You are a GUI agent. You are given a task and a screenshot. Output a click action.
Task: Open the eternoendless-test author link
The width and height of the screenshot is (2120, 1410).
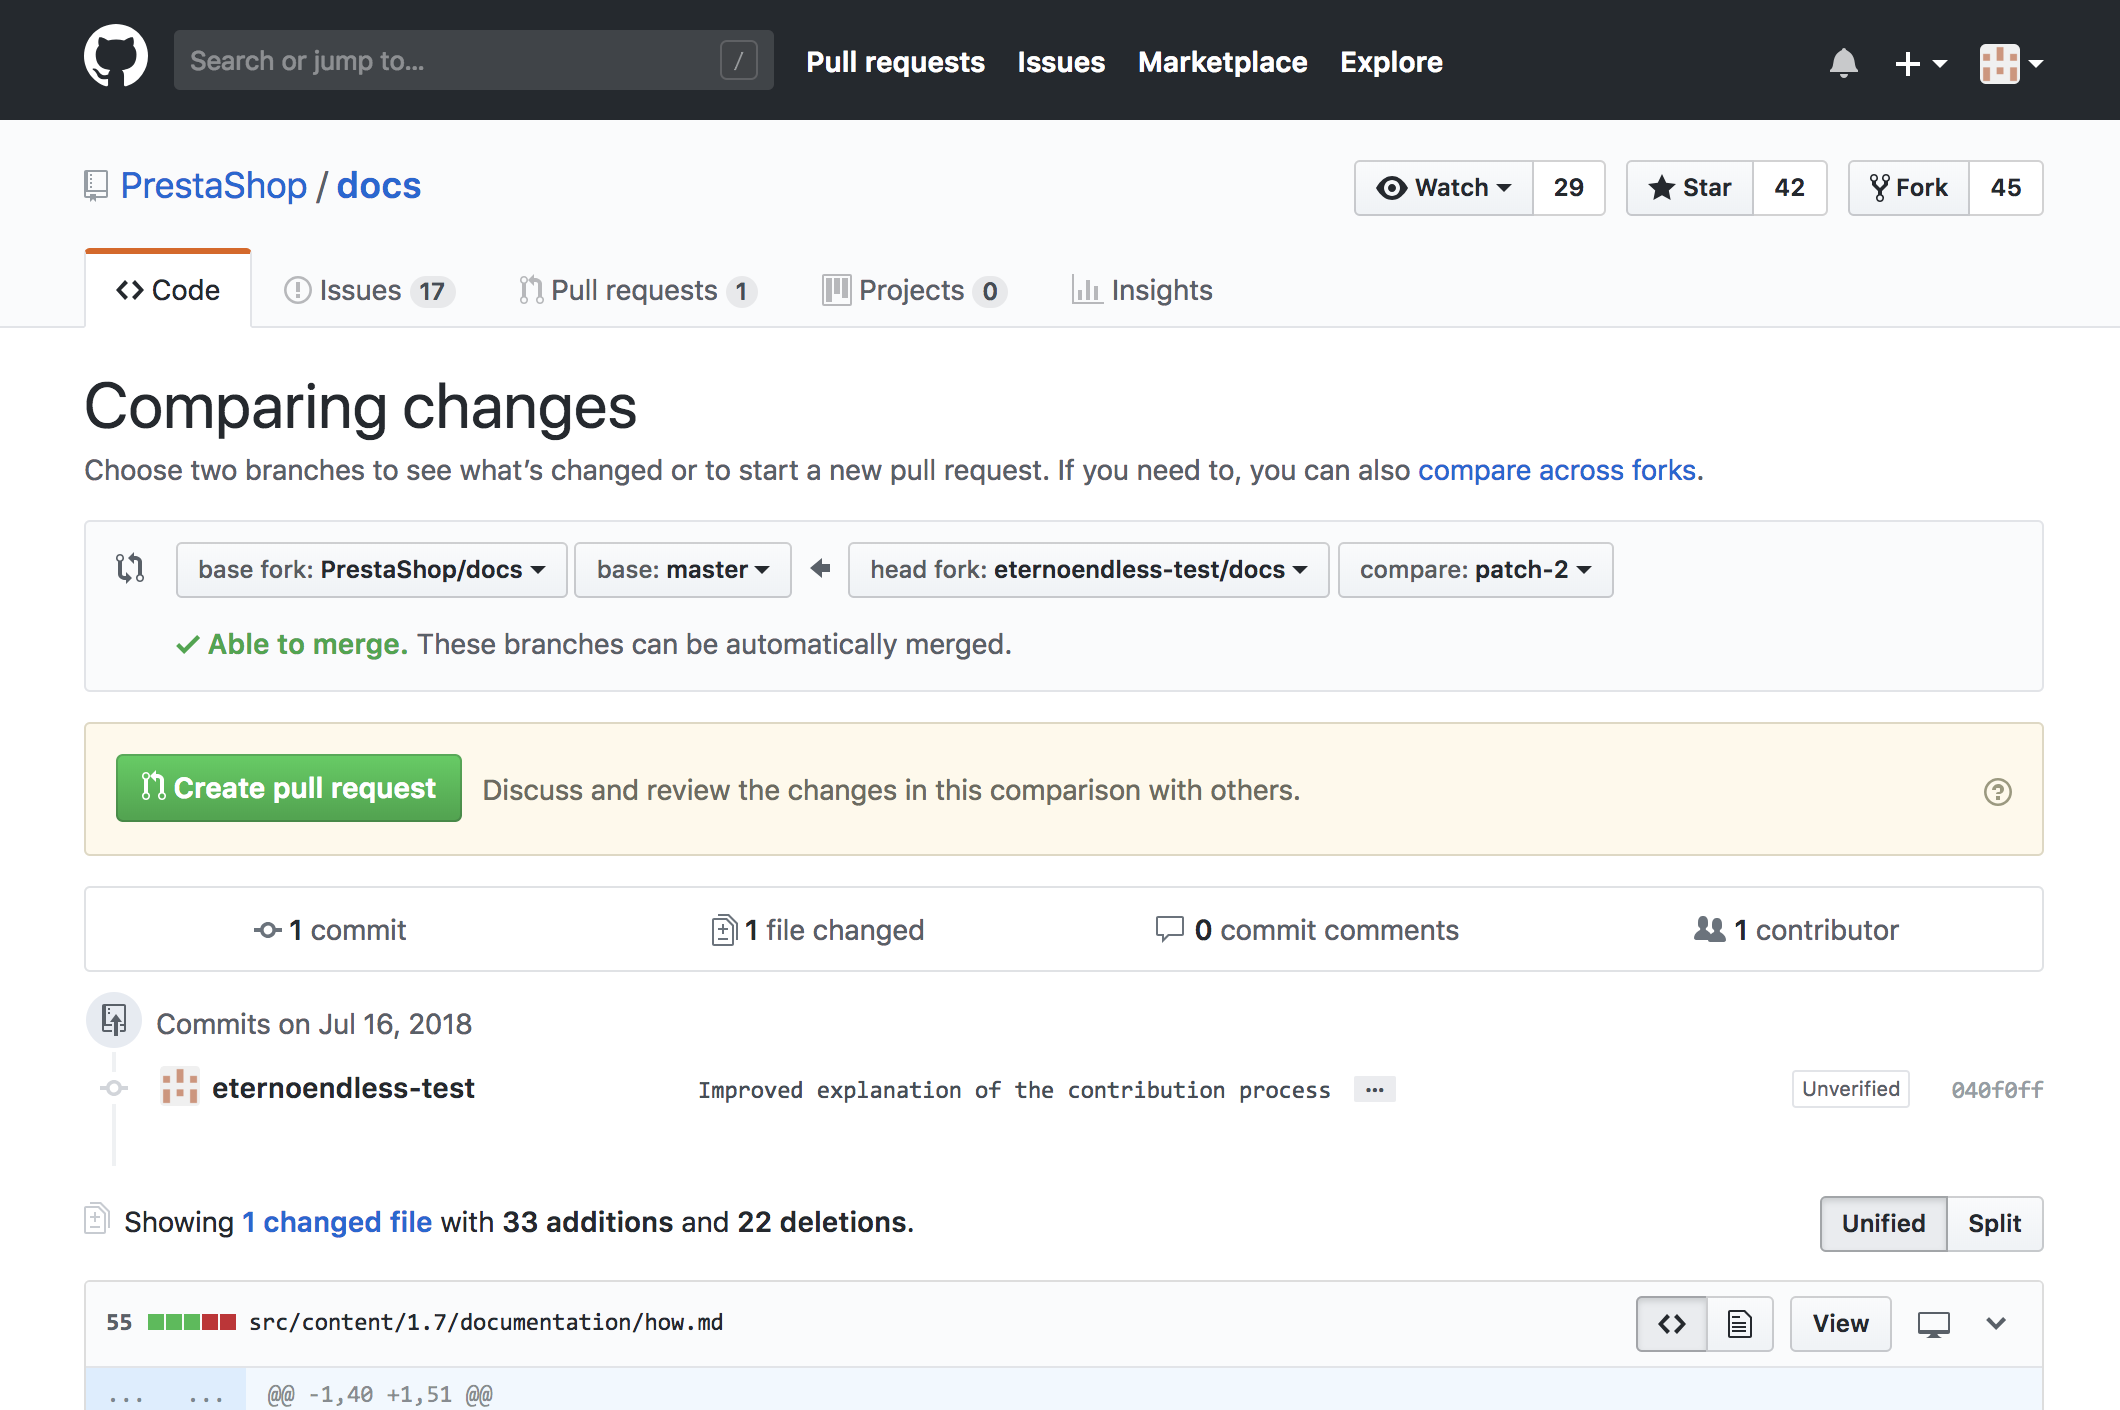click(343, 1088)
